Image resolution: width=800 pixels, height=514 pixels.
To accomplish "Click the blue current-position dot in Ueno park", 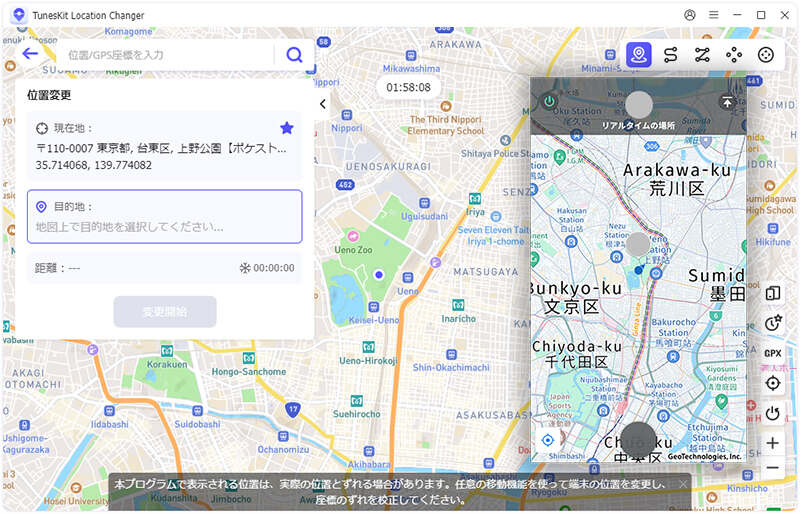I will click(x=379, y=275).
